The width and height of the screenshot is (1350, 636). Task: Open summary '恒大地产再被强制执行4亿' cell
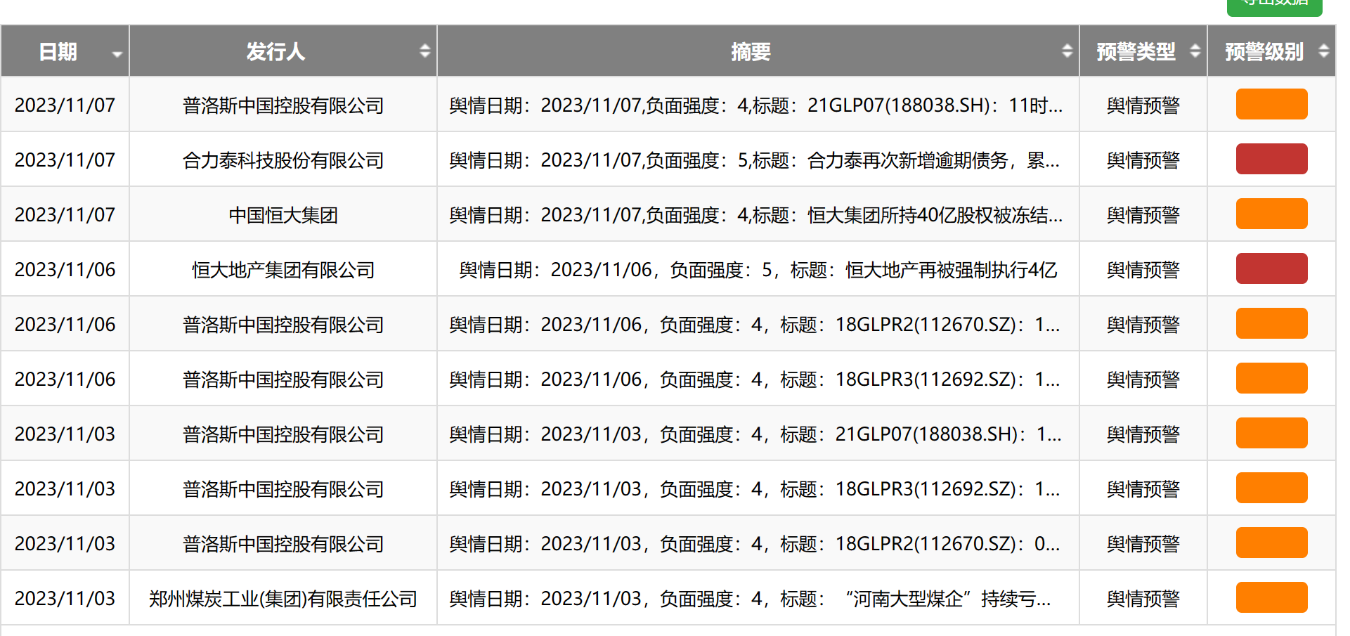[758, 270]
